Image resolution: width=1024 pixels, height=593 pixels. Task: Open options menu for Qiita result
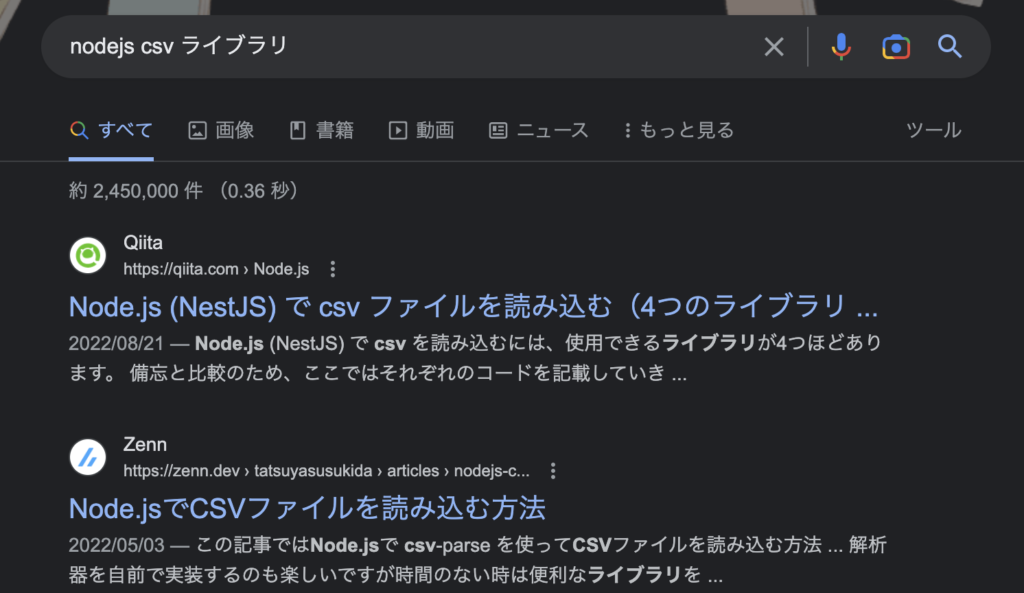point(333,269)
